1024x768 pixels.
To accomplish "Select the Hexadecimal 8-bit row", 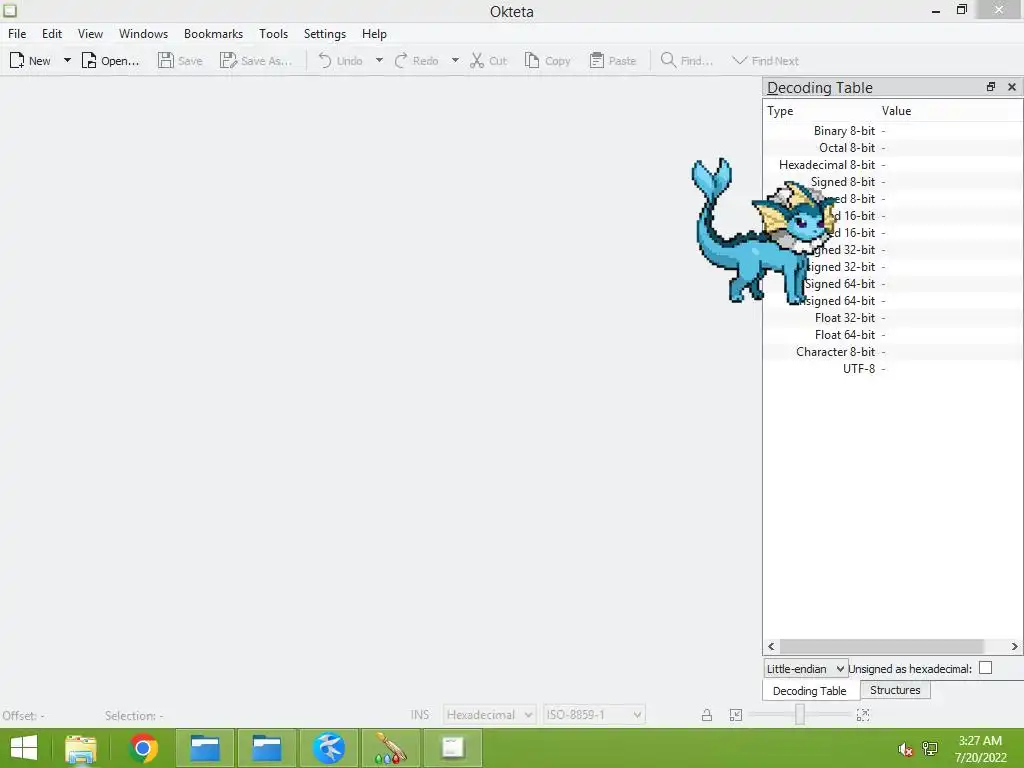I will coord(892,165).
